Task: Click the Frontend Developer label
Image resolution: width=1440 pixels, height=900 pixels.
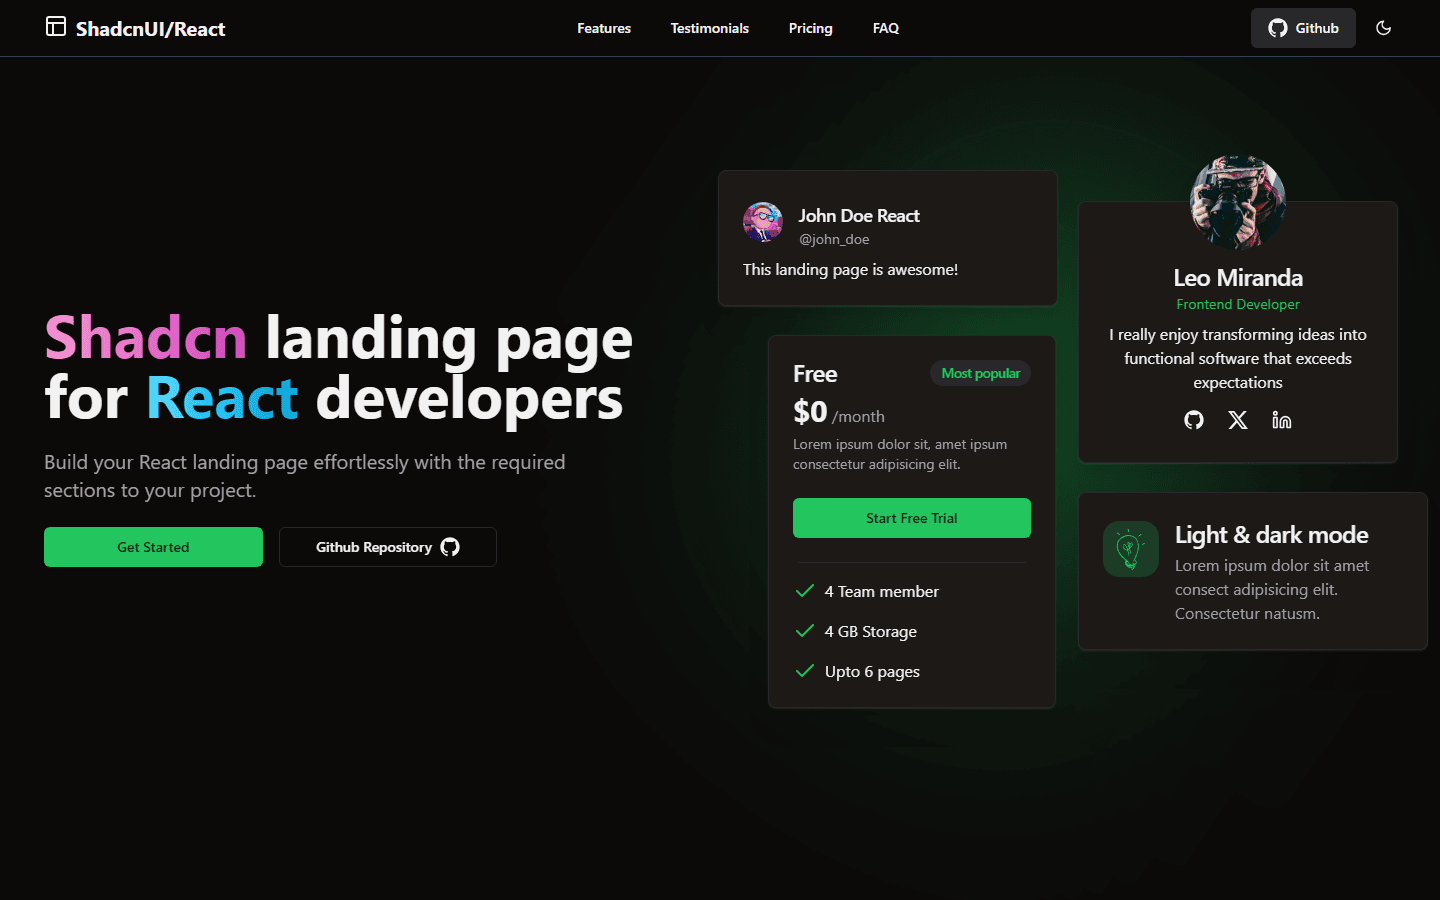Action: (1238, 304)
